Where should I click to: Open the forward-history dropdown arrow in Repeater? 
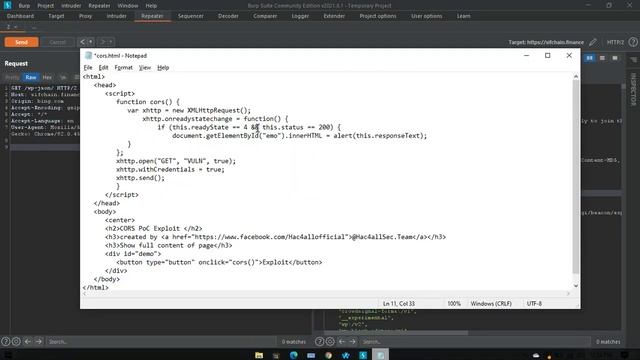(111, 42)
